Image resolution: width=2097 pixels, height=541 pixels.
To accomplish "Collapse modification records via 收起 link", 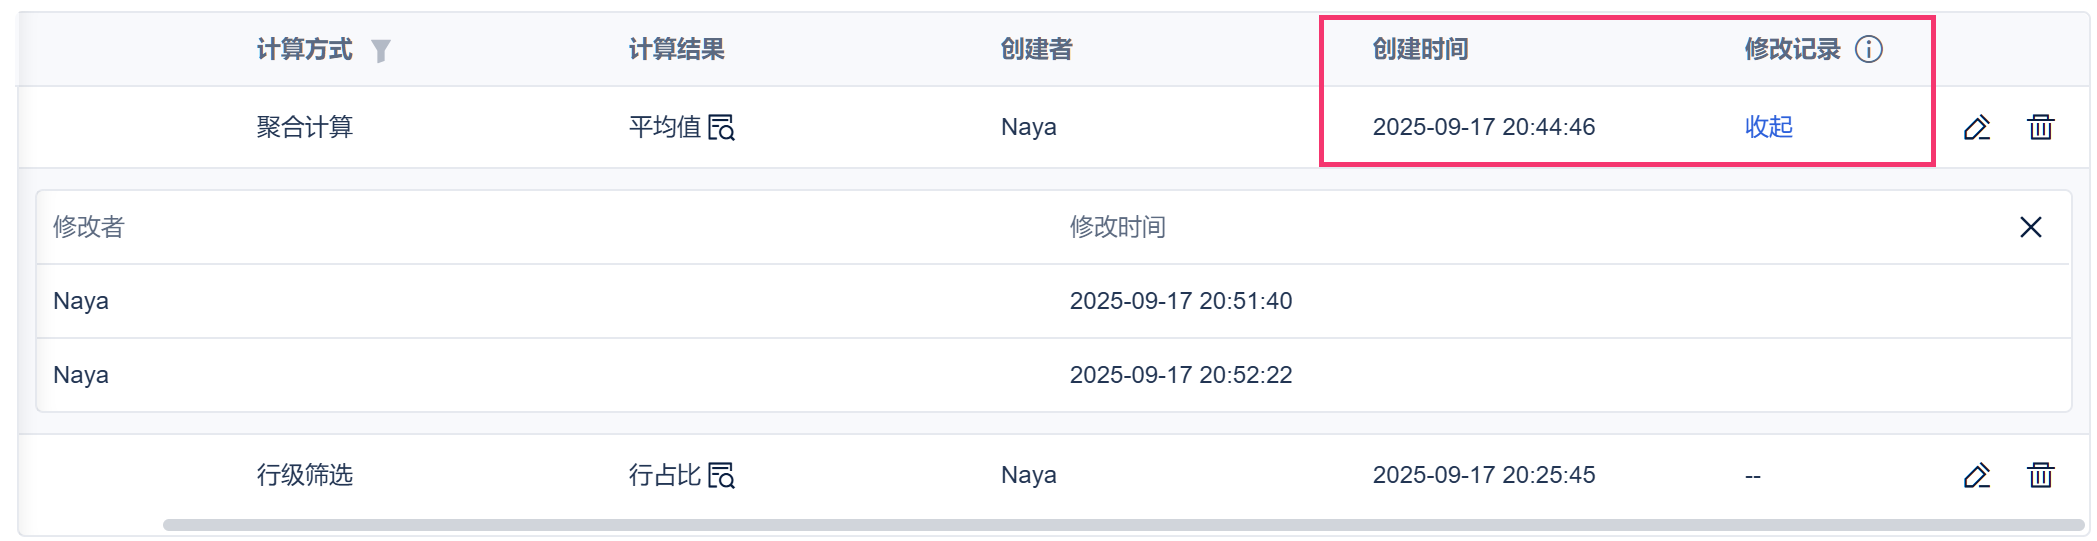I will pos(1769,127).
